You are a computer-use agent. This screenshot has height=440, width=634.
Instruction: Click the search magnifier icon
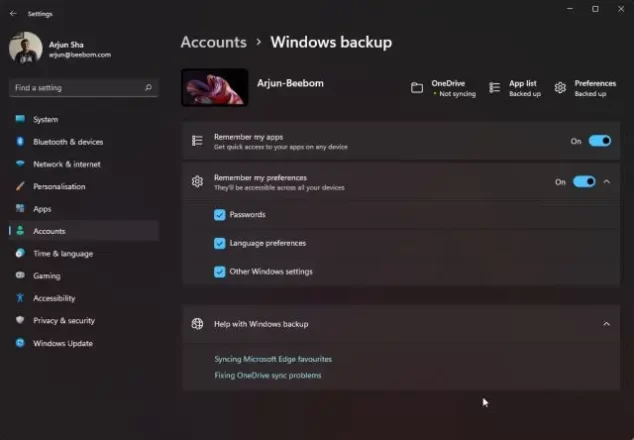[x=148, y=87]
